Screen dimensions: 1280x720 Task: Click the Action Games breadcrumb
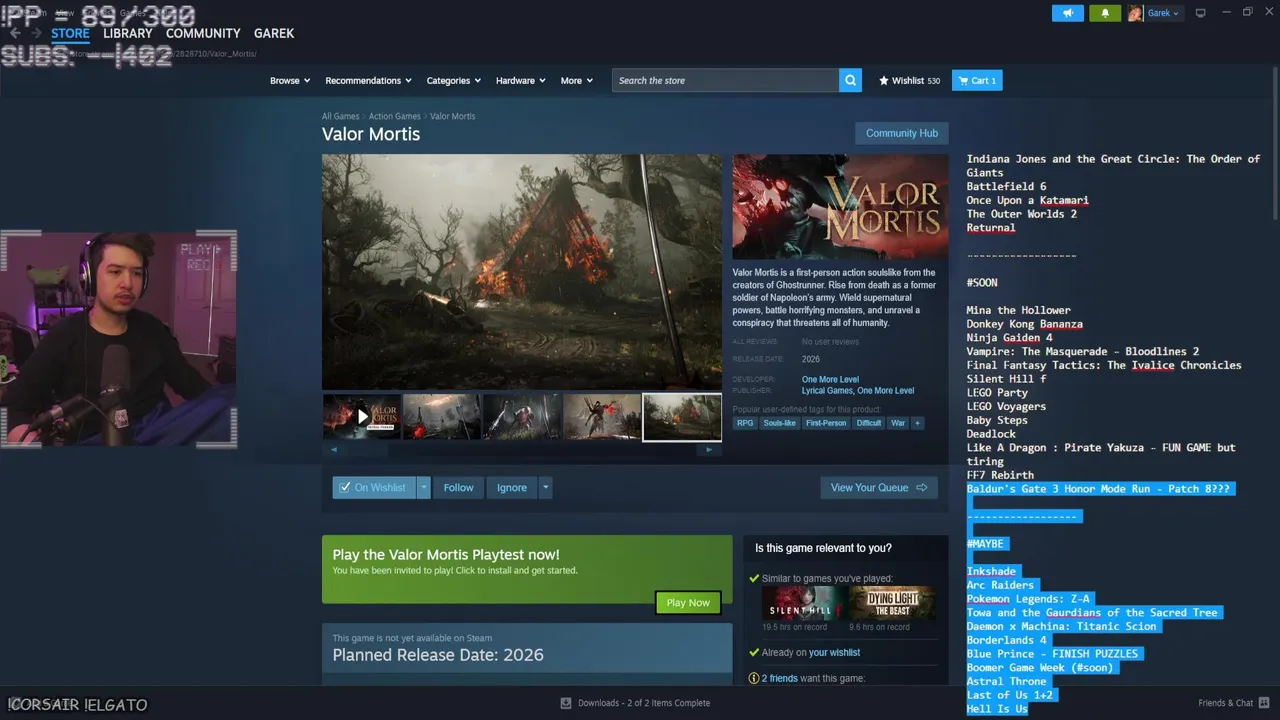pyautogui.click(x=394, y=116)
